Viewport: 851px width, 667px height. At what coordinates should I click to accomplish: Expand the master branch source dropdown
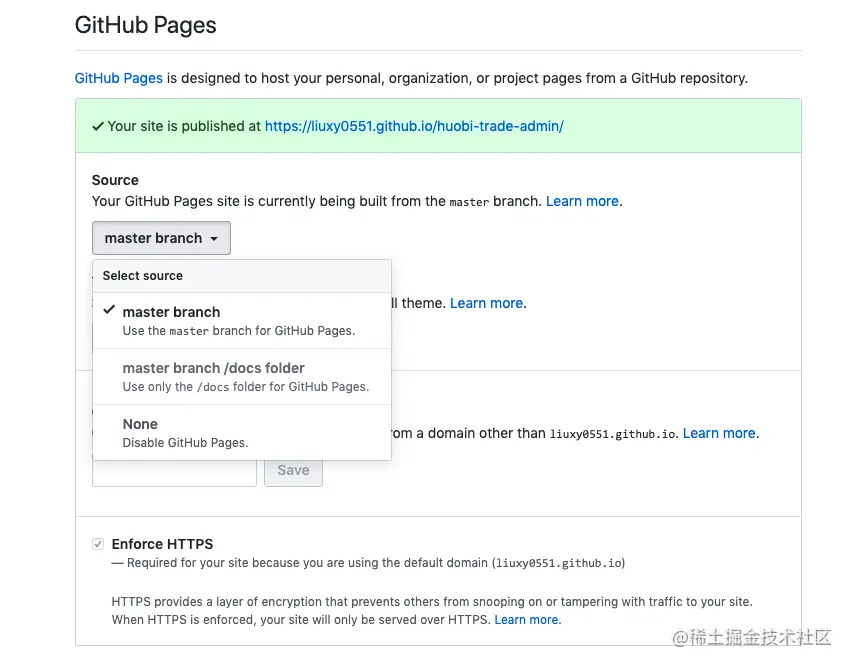tap(161, 238)
